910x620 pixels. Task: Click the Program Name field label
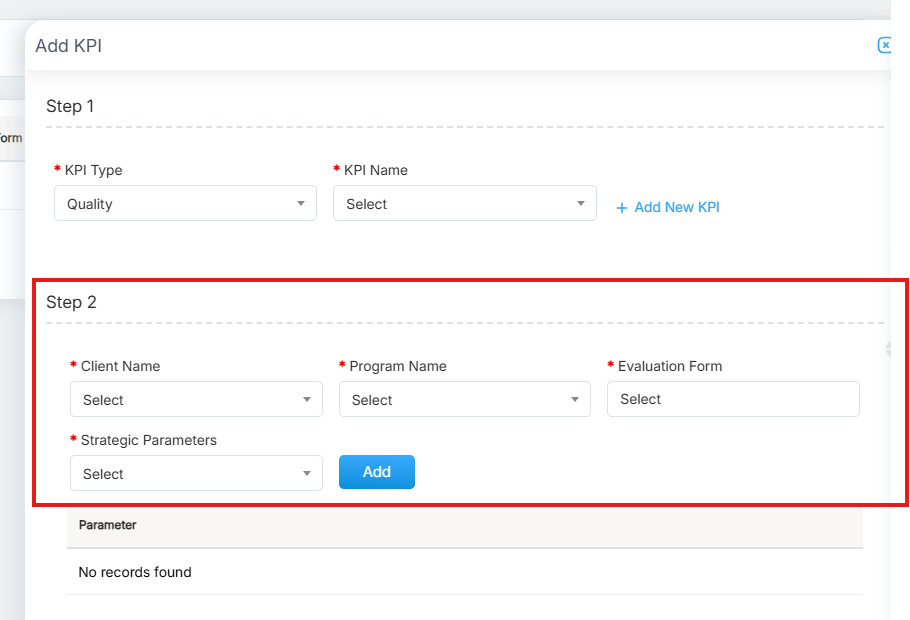397,366
